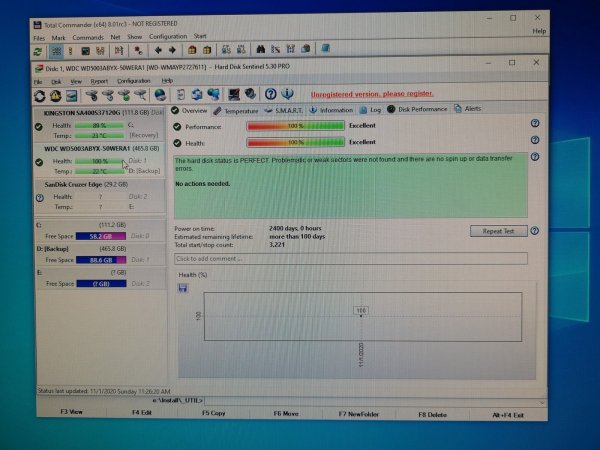Open the Log tab
600x450 pixels.
370,110
